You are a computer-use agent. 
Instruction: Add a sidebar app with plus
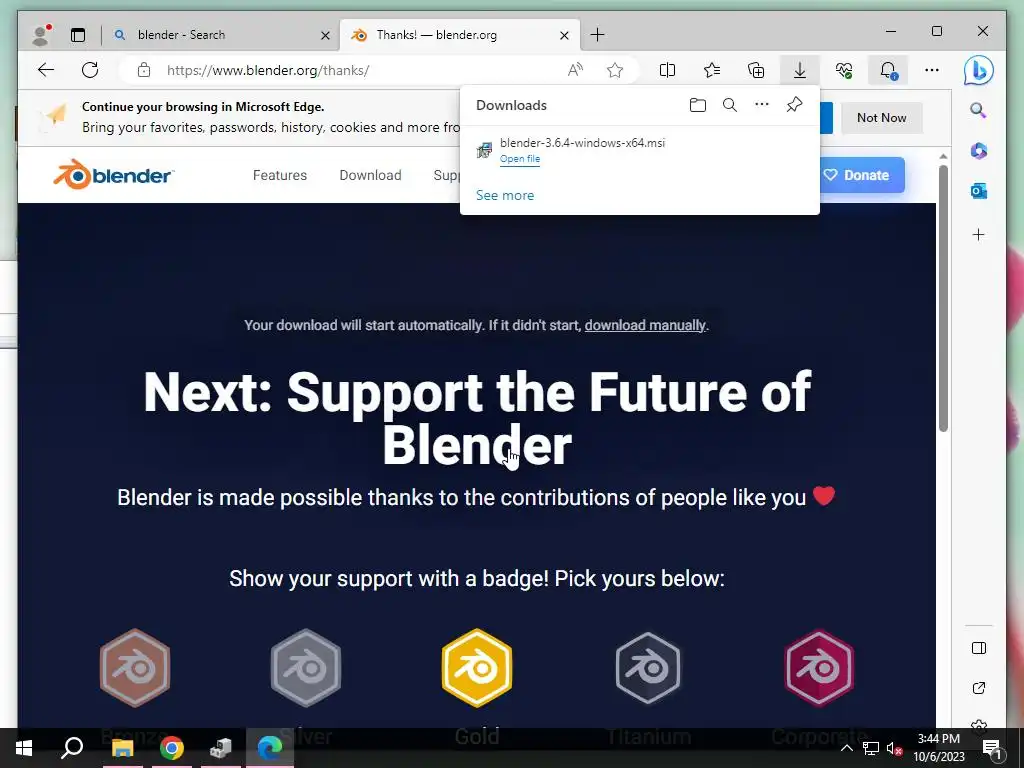[x=978, y=234]
